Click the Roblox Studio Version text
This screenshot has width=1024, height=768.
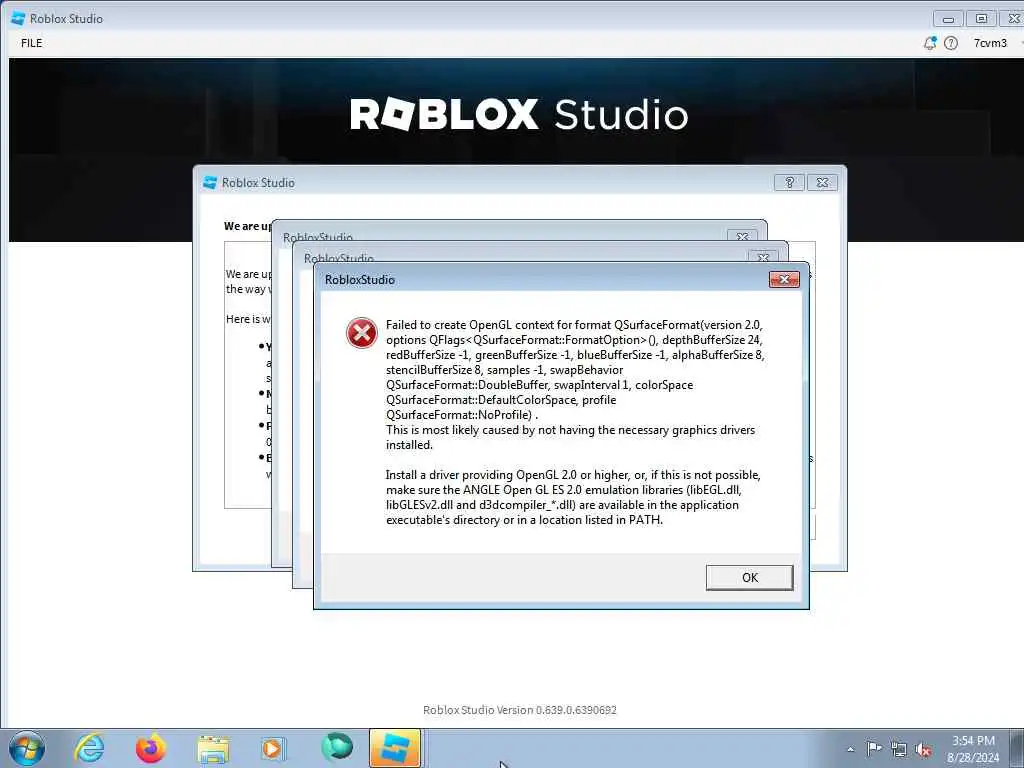520,710
